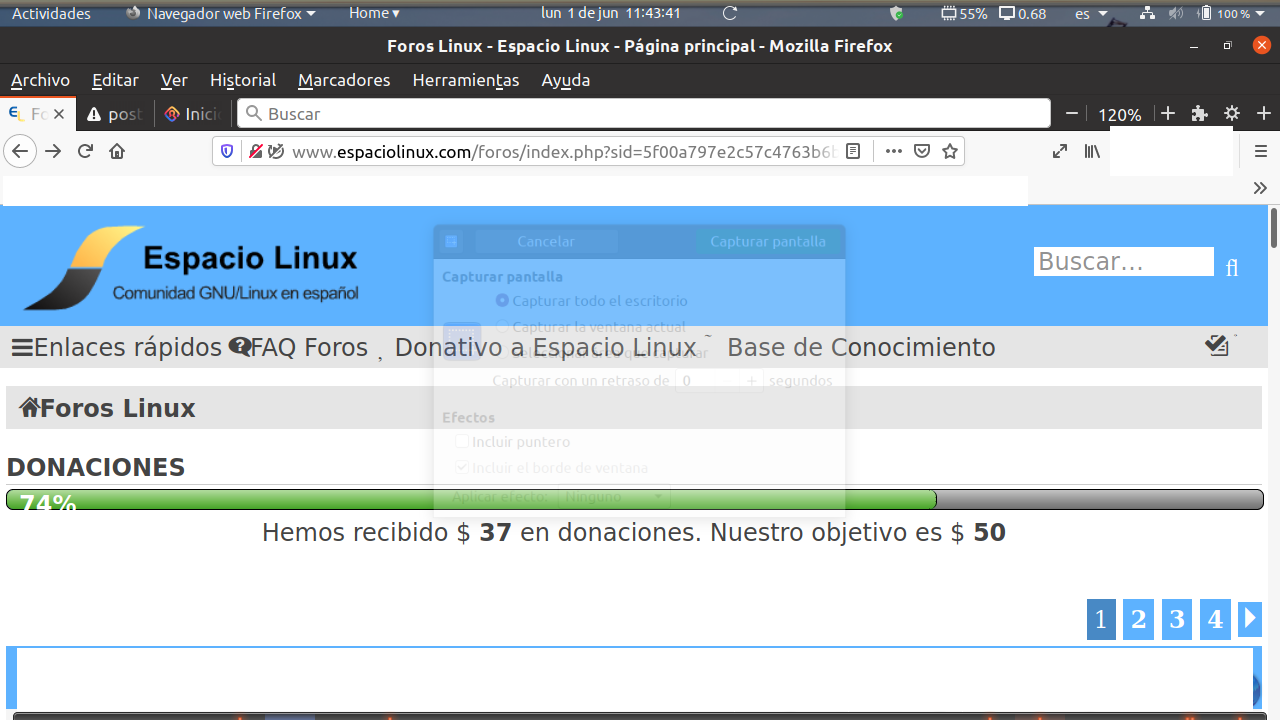Go forward with the forward arrow
This screenshot has height=720, width=1280.
pyautogui.click(x=53, y=151)
